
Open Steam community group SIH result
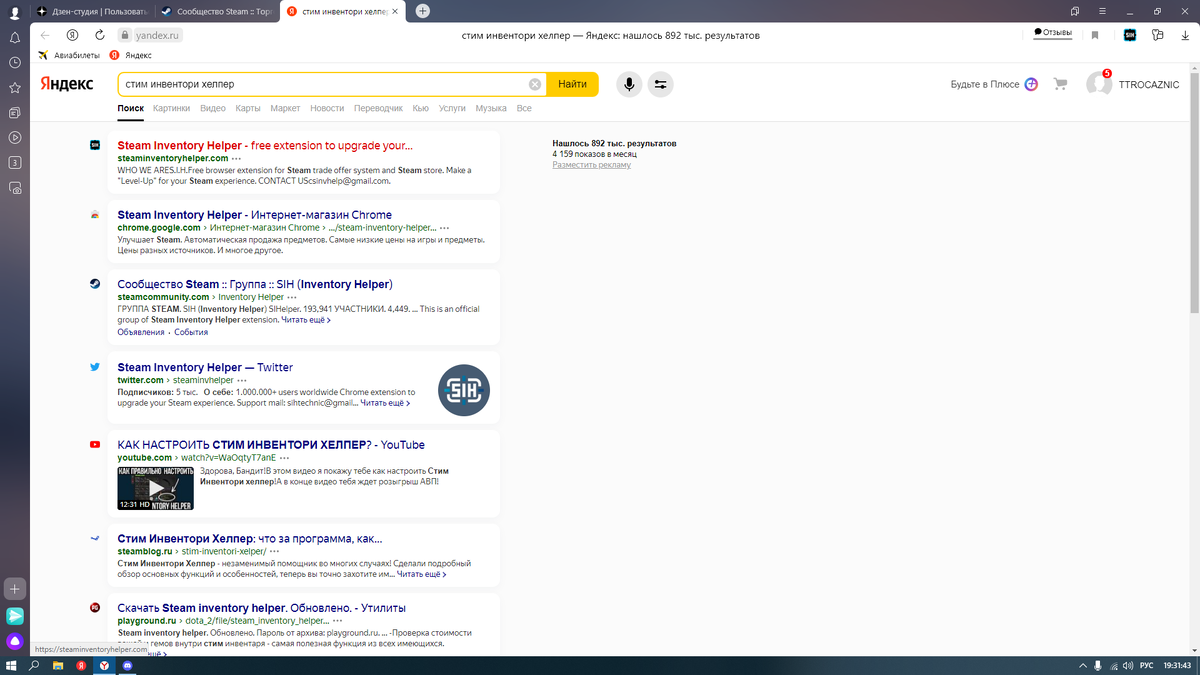[x=255, y=284]
